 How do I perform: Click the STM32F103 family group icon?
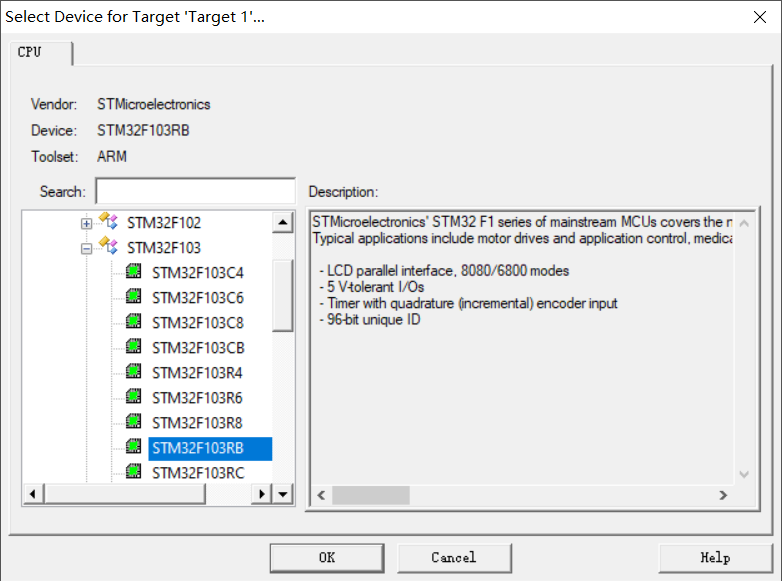coord(108,246)
